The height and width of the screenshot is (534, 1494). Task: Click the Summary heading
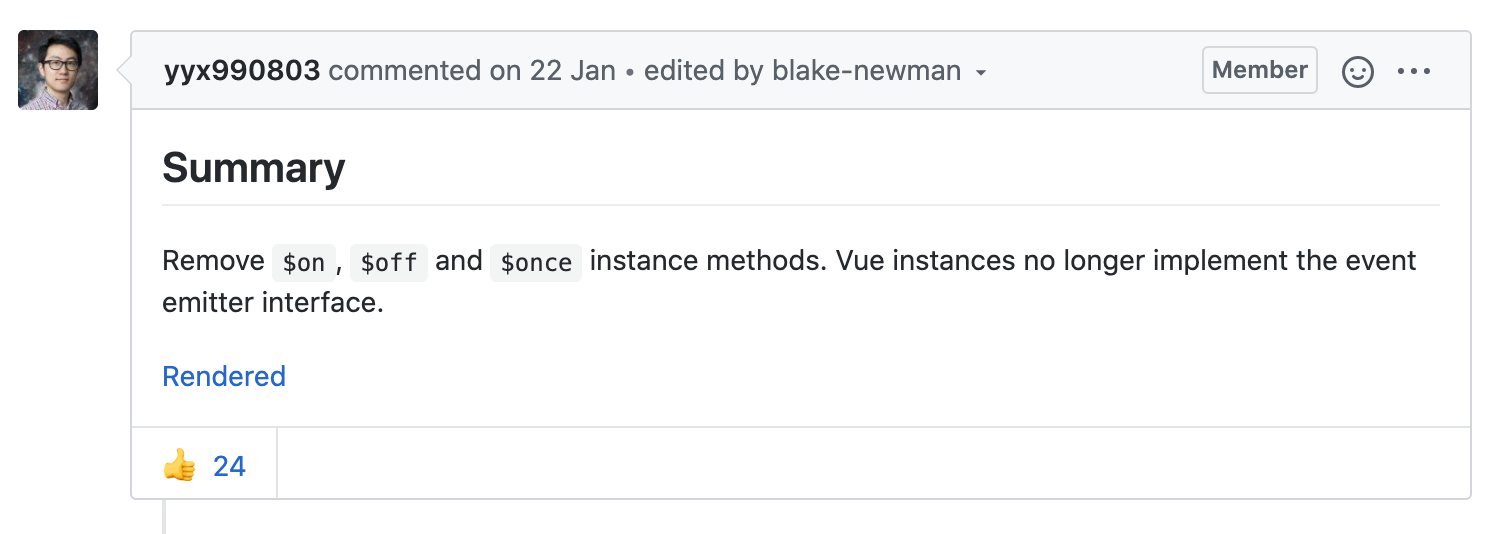coord(253,167)
